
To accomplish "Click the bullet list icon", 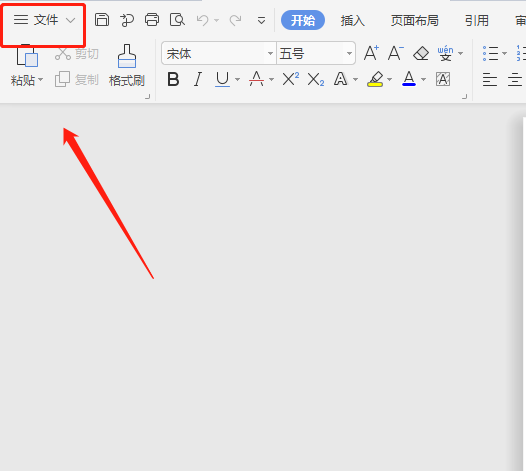I will click(x=490, y=53).
